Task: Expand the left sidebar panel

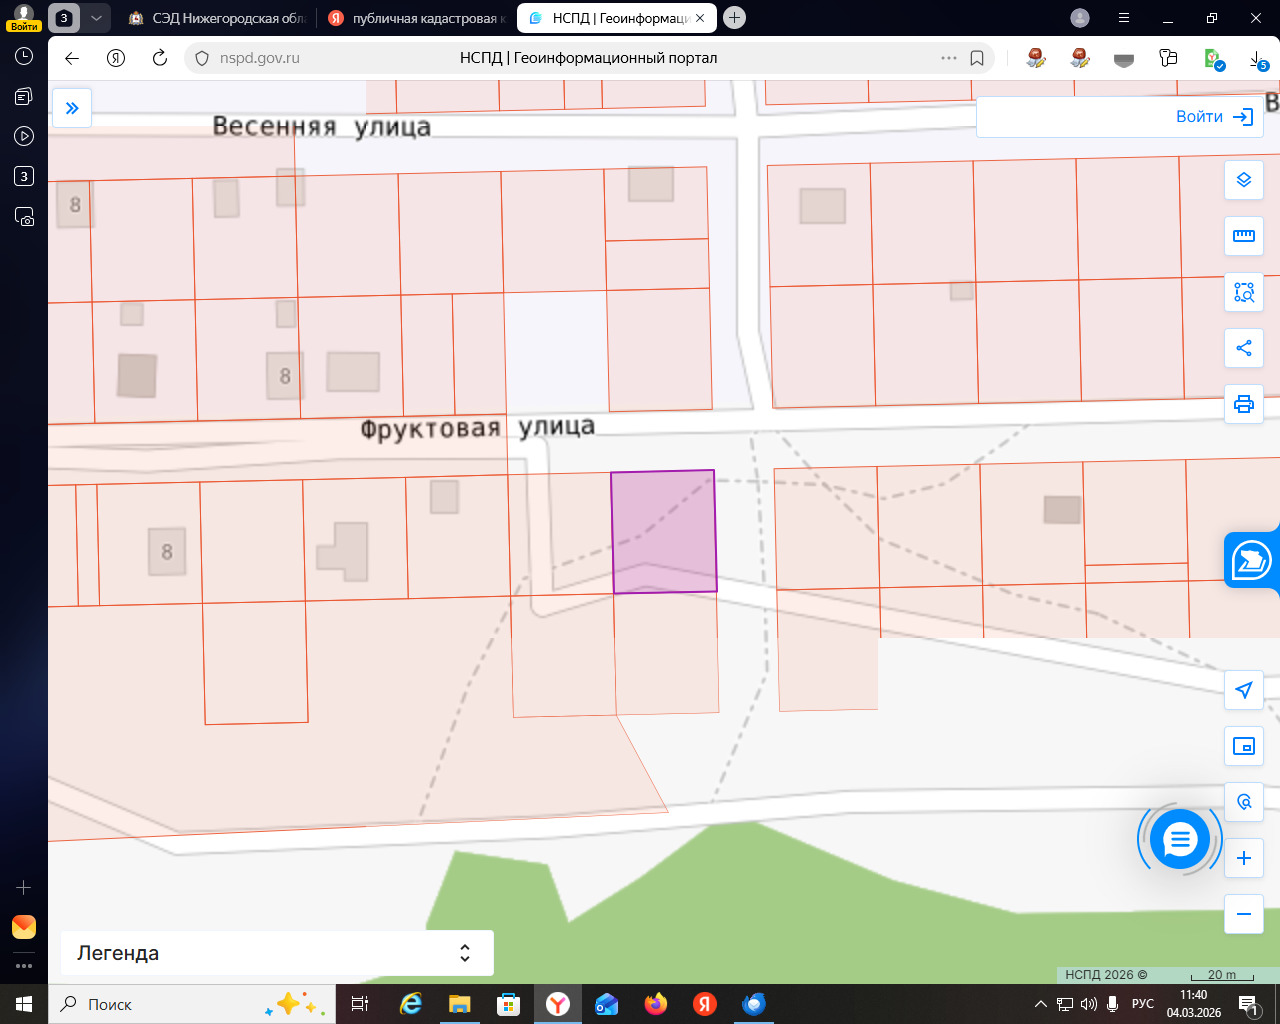Action: [72, 108]
